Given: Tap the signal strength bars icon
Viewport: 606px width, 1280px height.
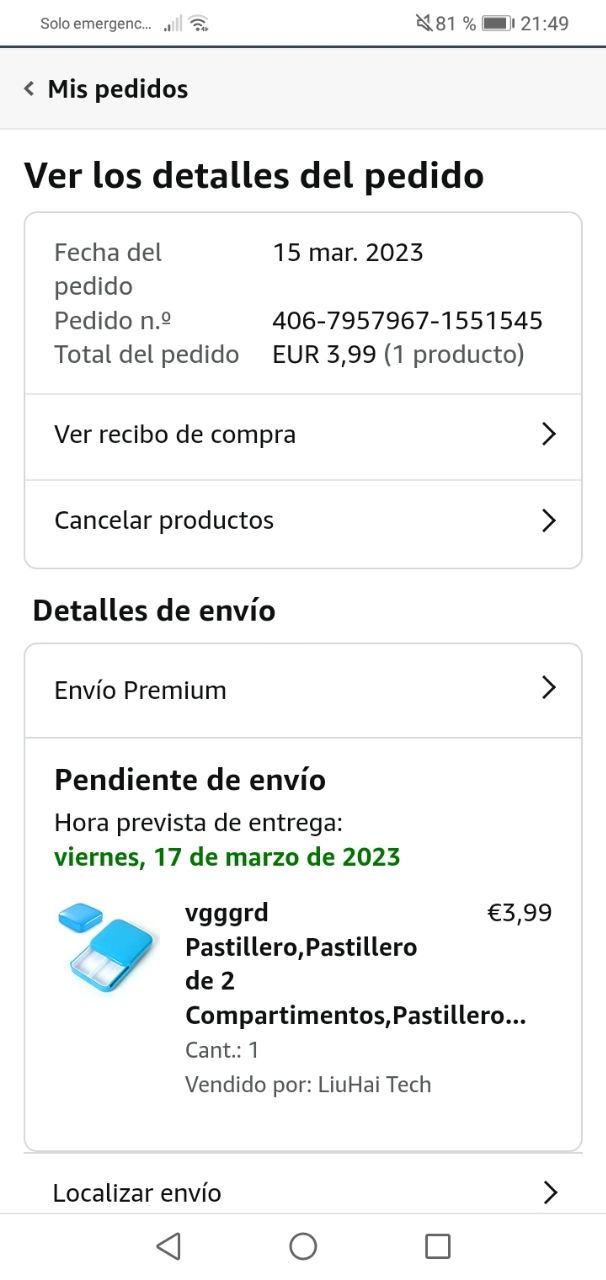Looking at the screenshot, I should tap(173, 23).
